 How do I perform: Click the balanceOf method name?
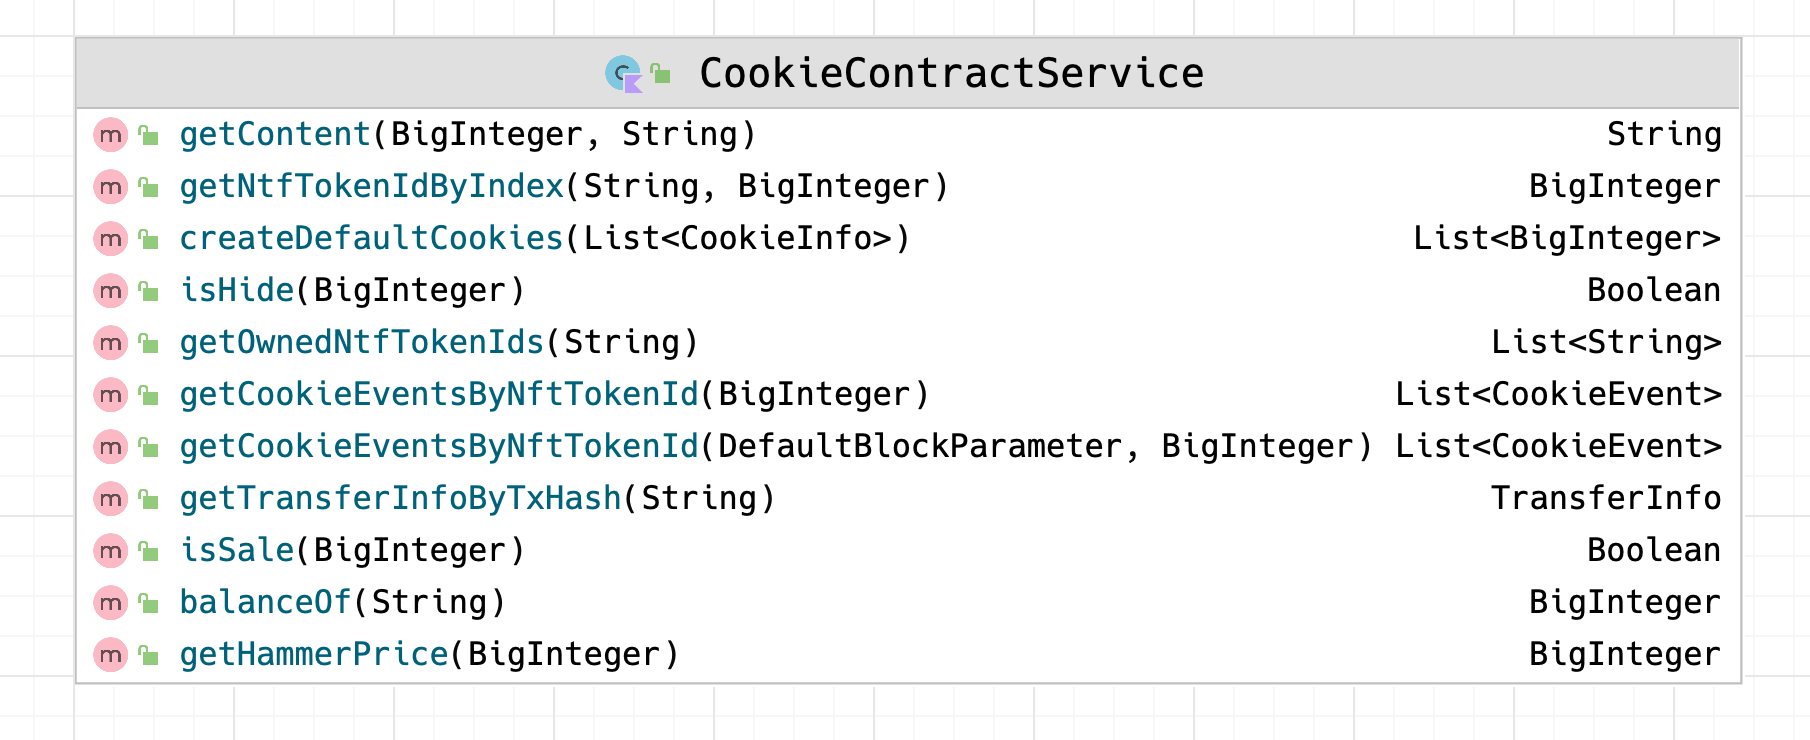point(266,602)
